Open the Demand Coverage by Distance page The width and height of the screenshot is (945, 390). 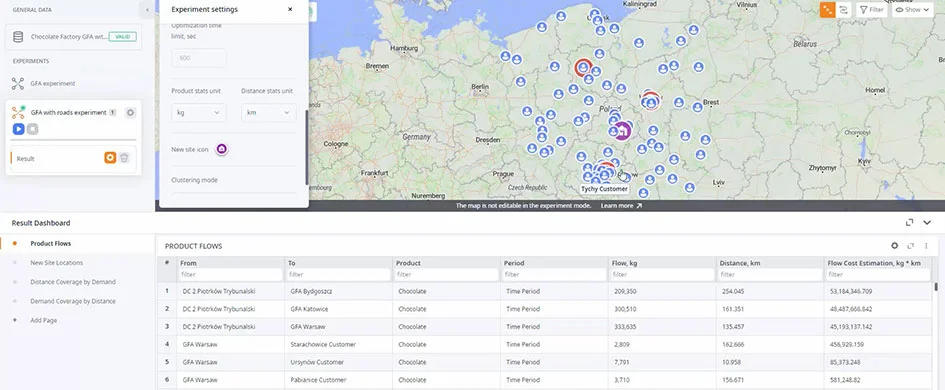click(72, 301)
